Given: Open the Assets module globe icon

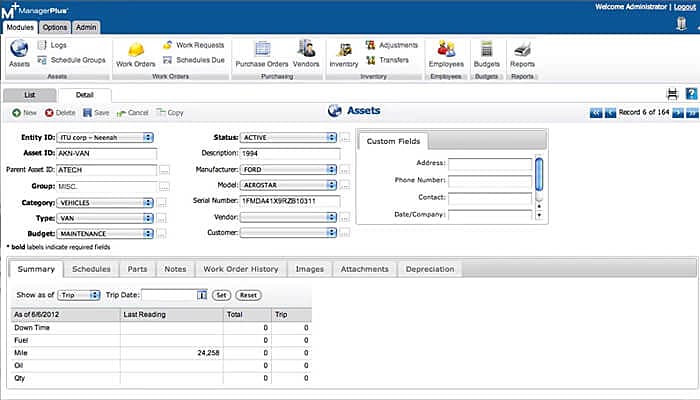Looking at the screenshot, I should (19, 48).
